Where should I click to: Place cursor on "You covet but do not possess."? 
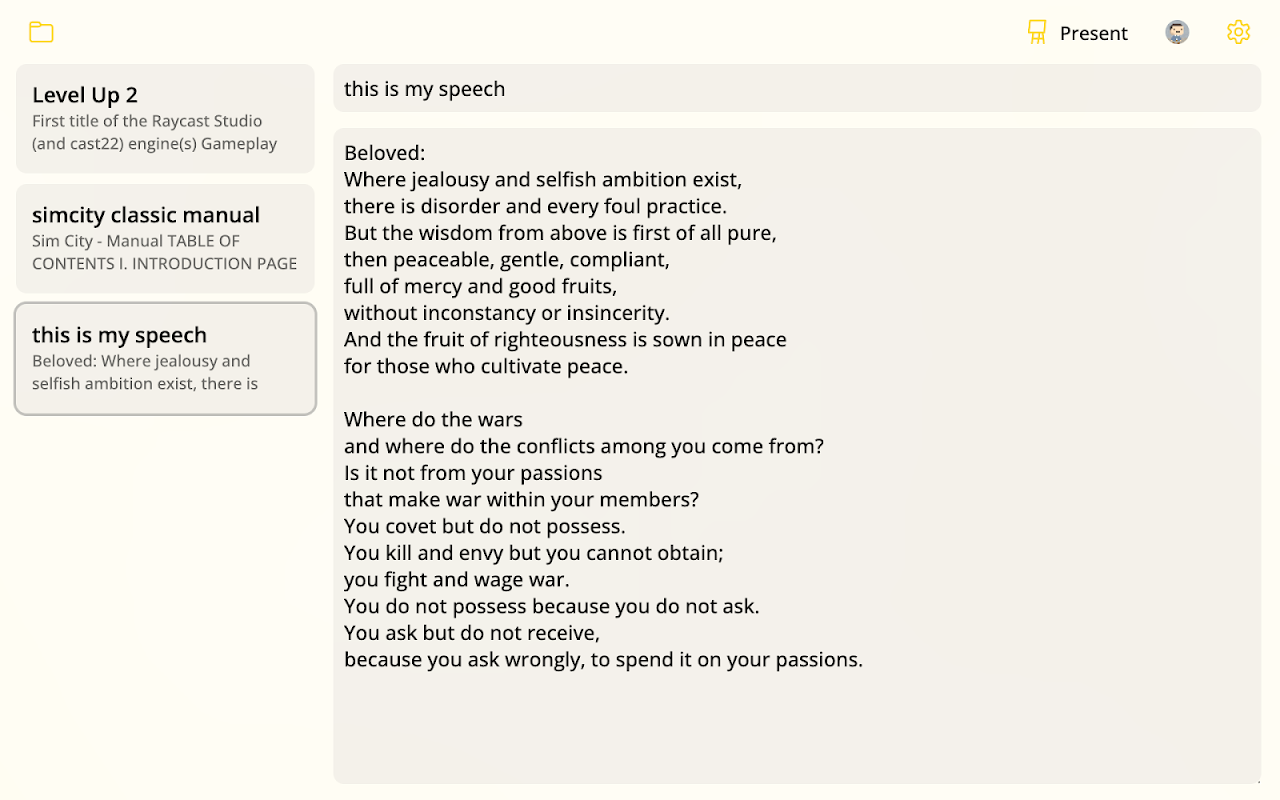click(484, 526)
